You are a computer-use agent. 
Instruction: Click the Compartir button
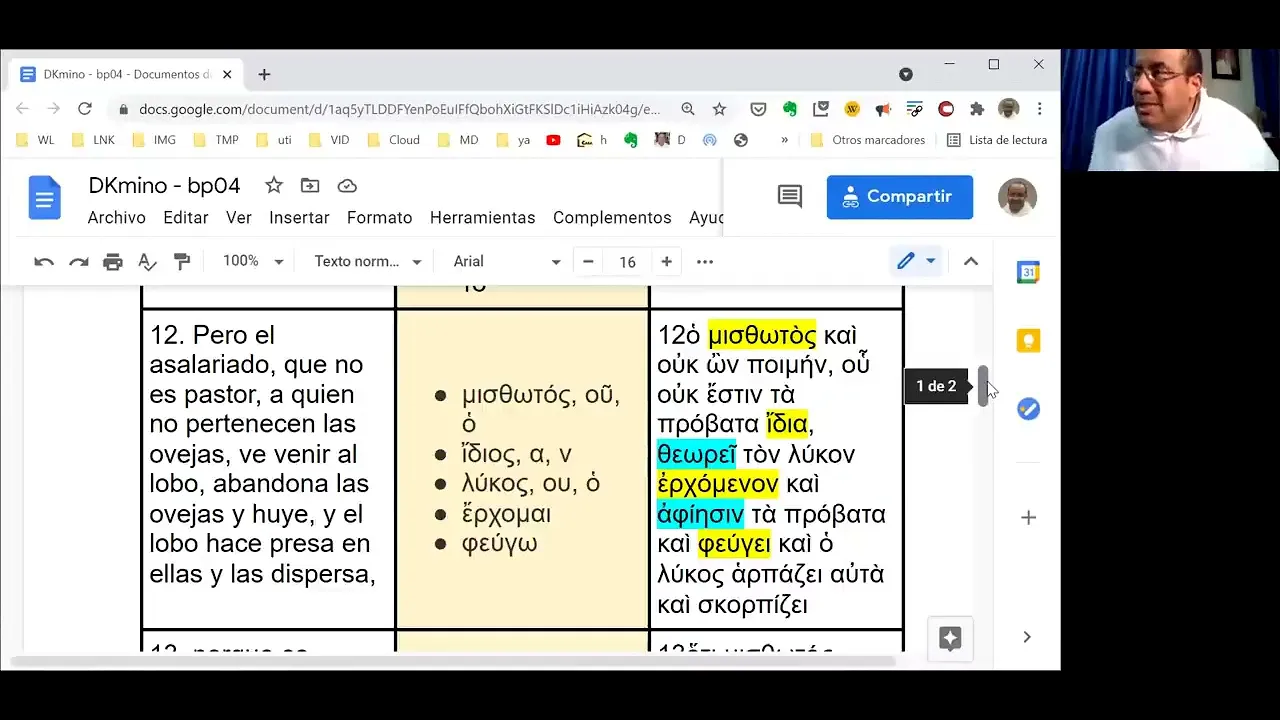(x=900, y=197)
